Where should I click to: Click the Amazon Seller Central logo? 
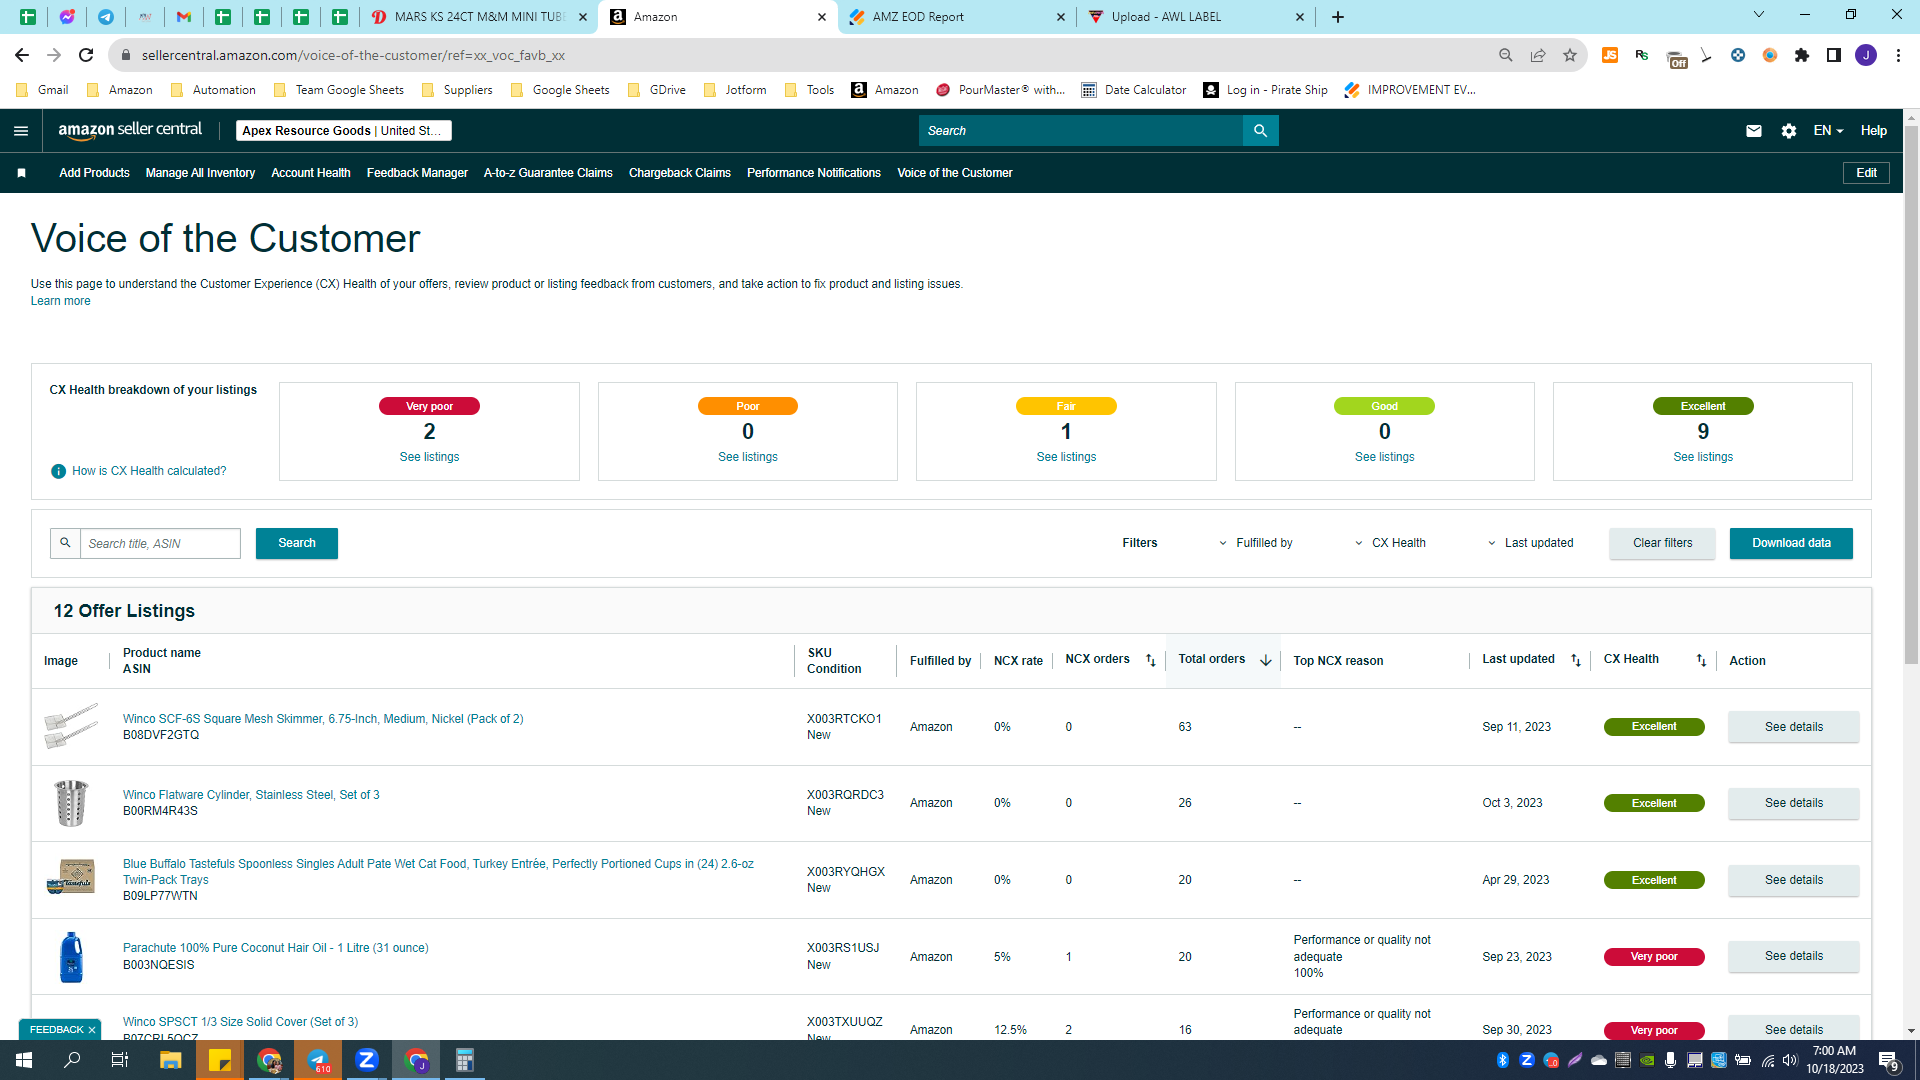[130, 130]
